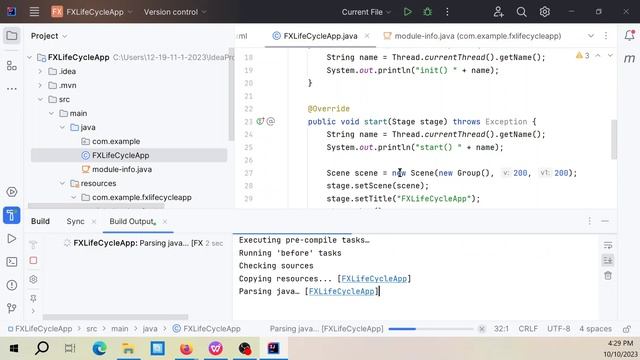Change the 4 spaces indent setting

coord(596,329)
